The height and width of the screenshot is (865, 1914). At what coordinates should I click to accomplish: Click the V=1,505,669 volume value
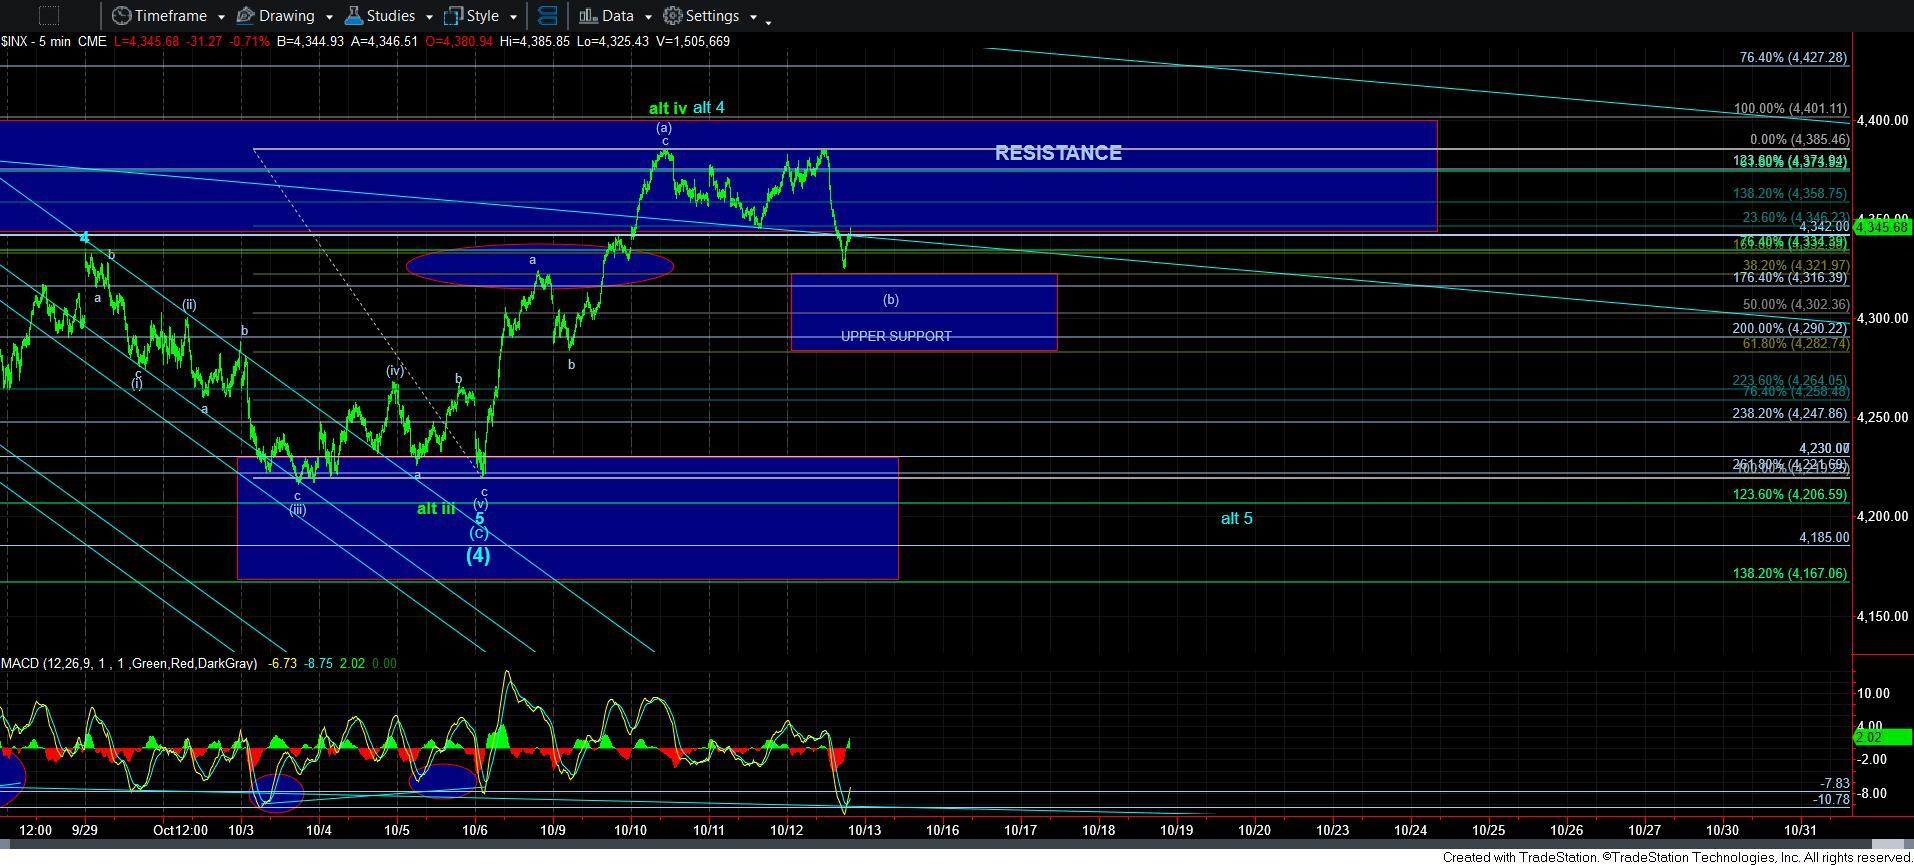(x=692, y=41)
